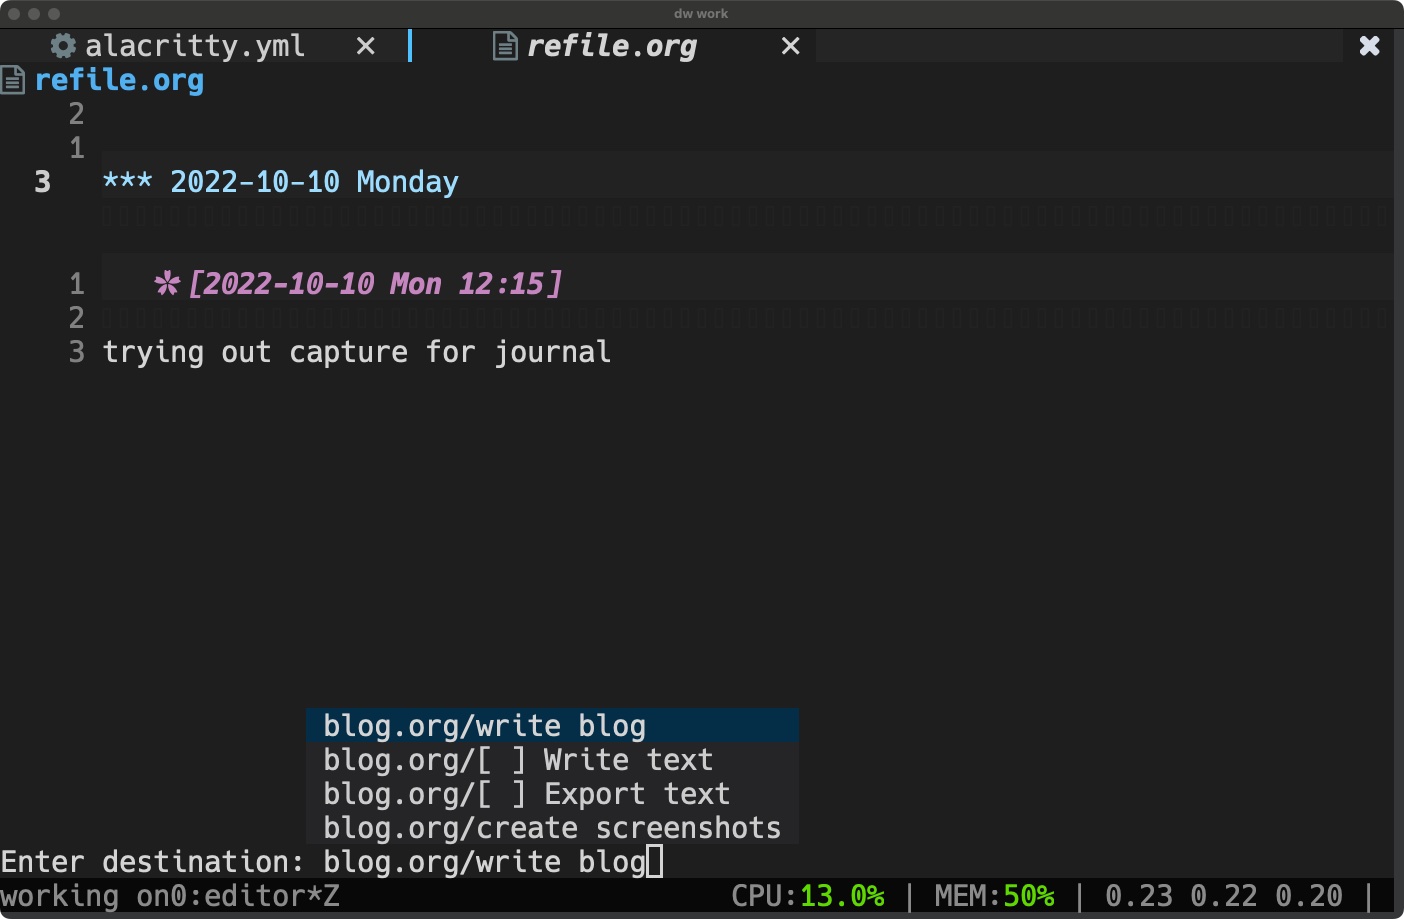Click the MEM 50% status indicator
This screenshot has width=1404, height=919.
tap(995, 896)
